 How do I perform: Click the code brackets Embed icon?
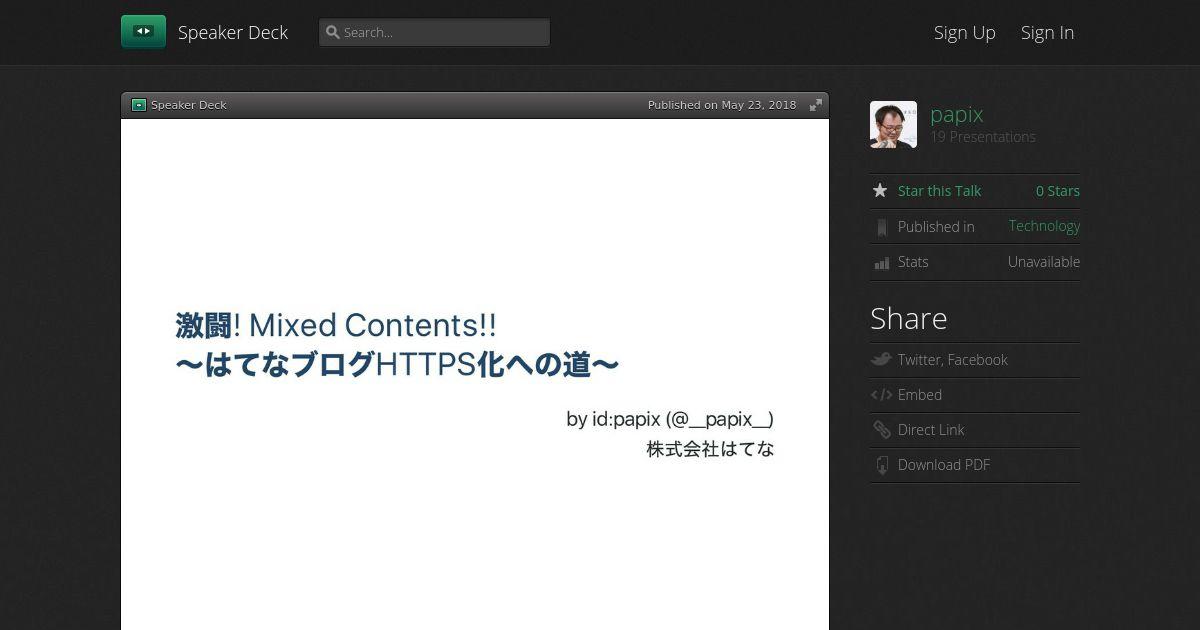(881, 395)
